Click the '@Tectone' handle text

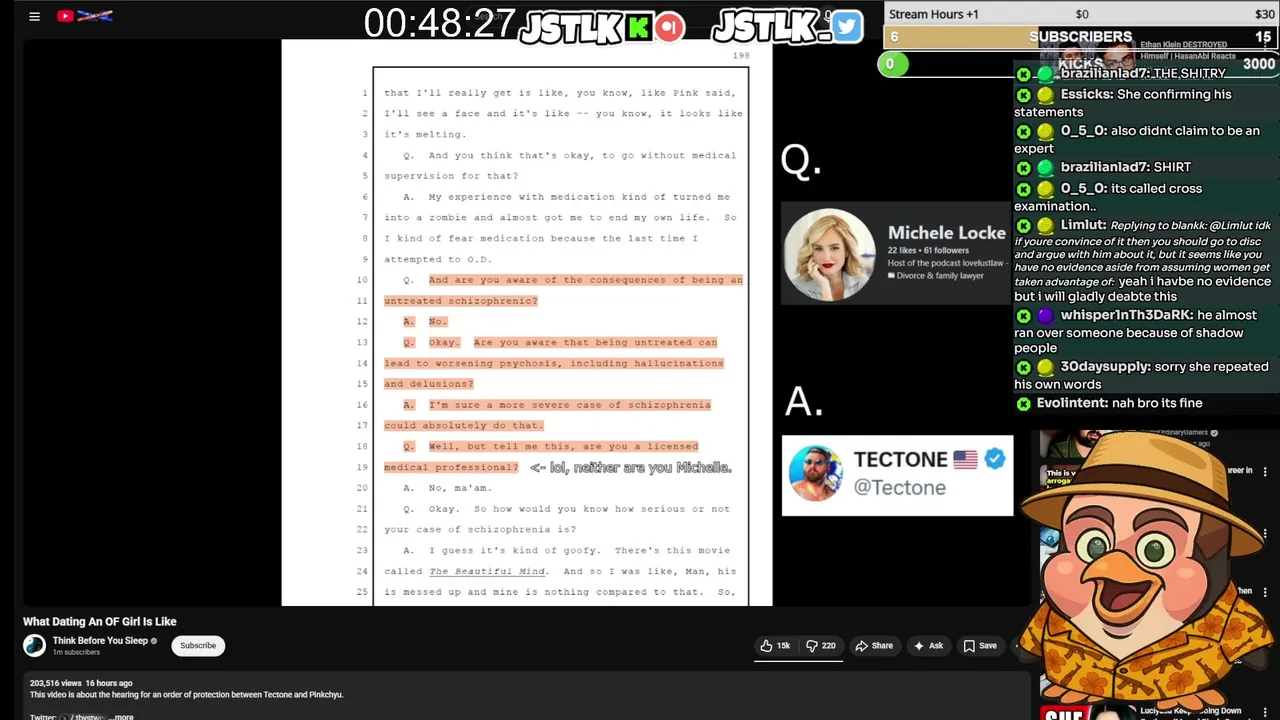(899, 488)
